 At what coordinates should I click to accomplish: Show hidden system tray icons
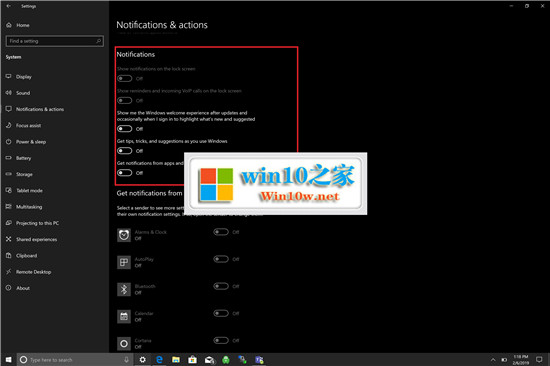[x=493, y=360]
